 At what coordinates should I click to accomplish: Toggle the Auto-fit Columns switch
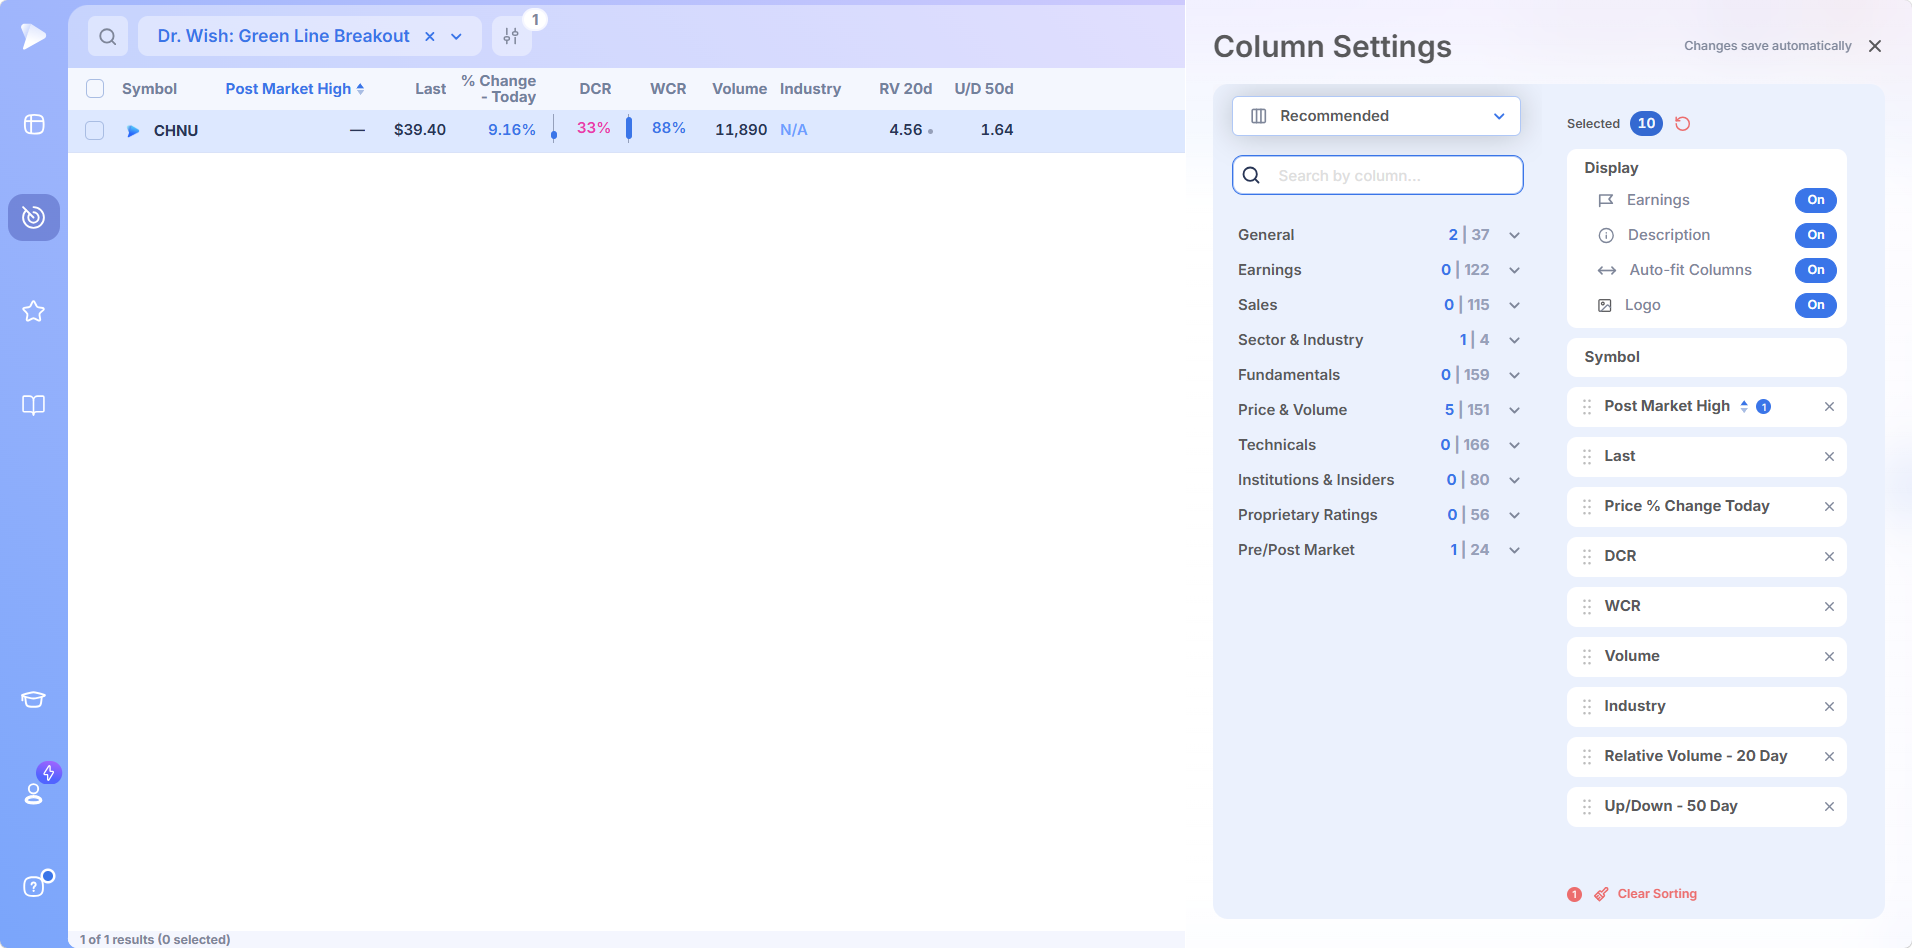click(x=1816, y=270)
